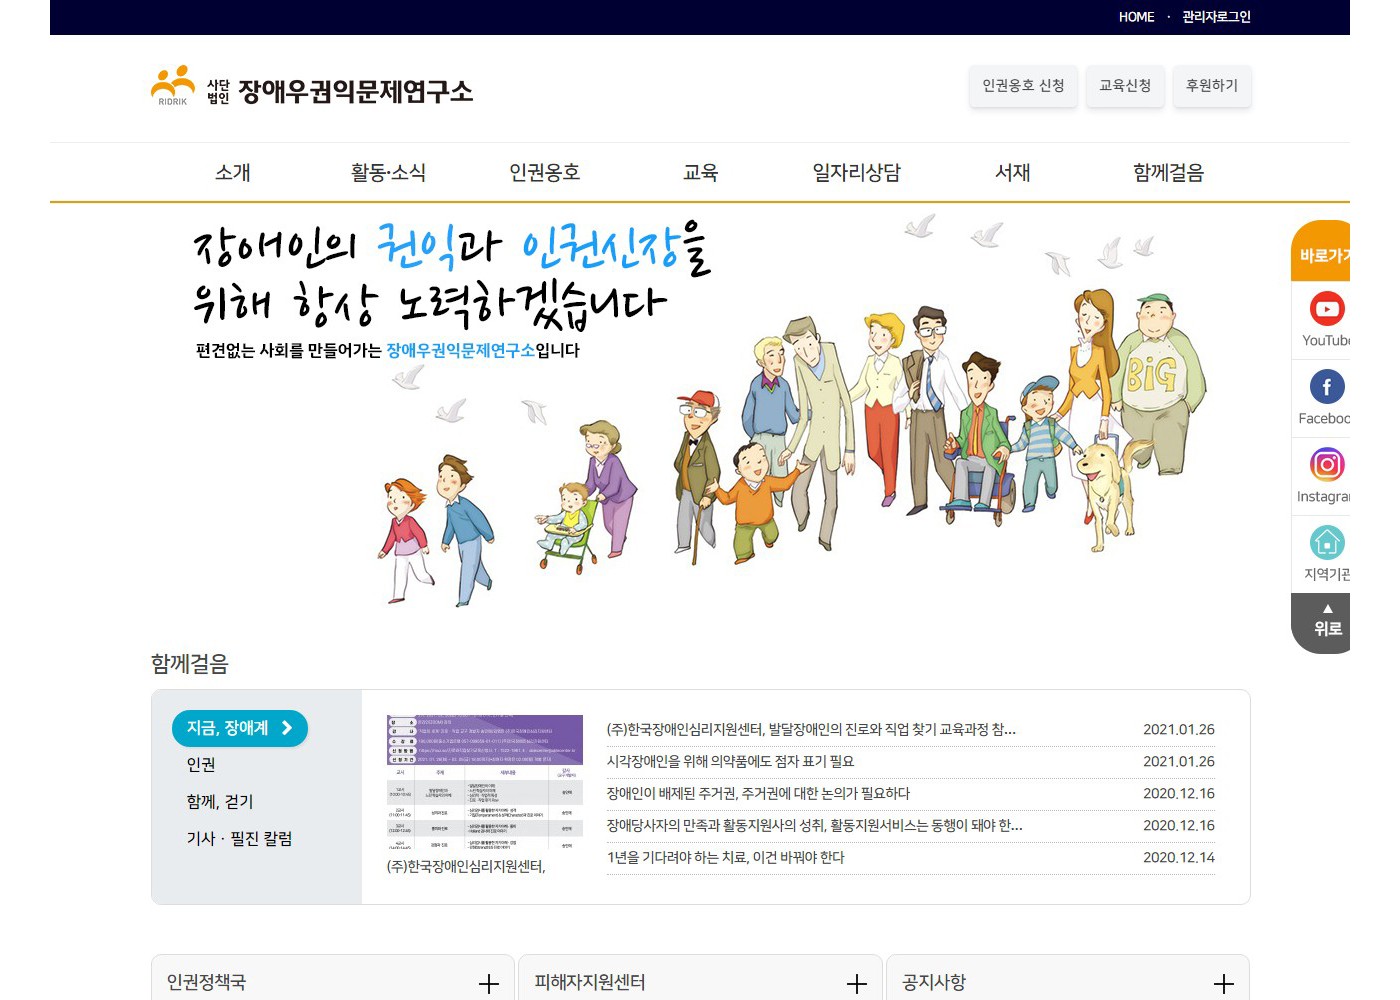Click the 후원하기 button
The image size is (1400, 1000).
[1211, 86]
